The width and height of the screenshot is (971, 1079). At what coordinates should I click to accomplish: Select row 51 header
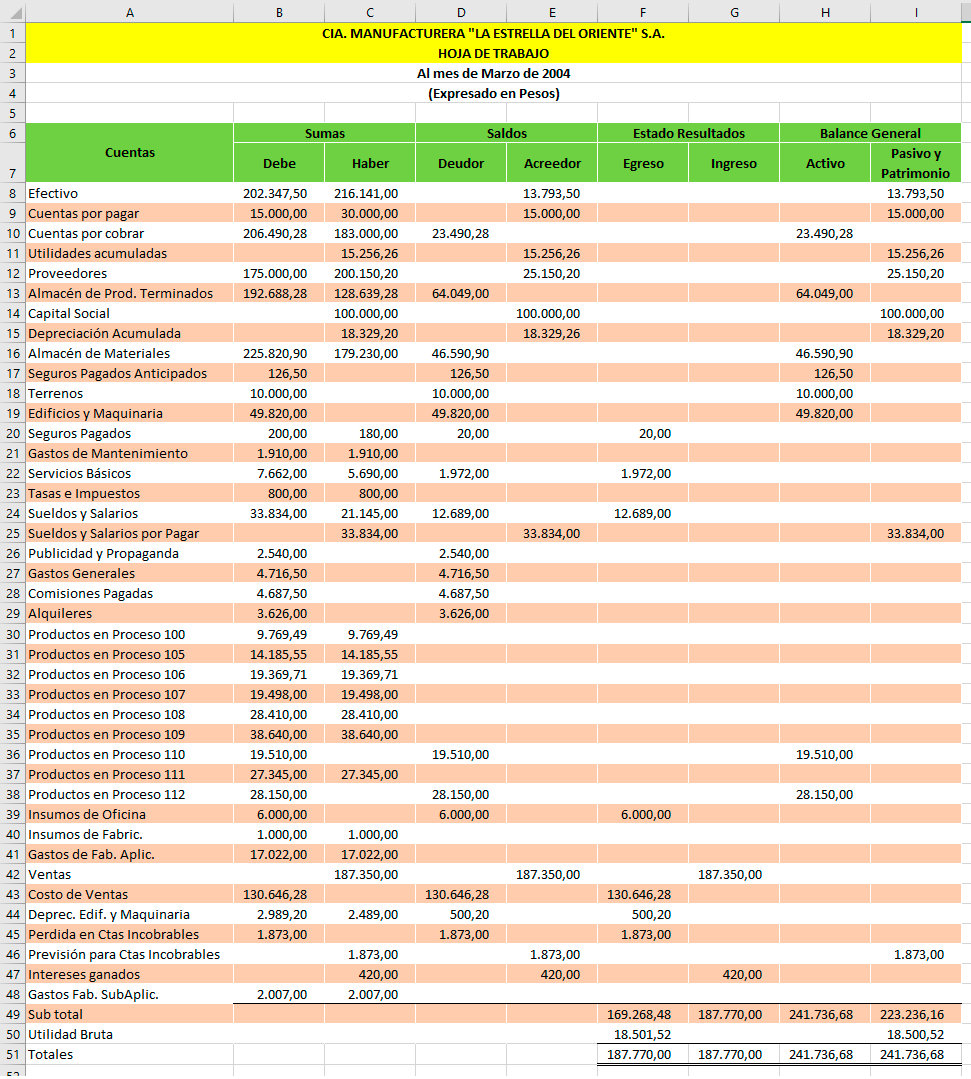[x=12, y=1054]
